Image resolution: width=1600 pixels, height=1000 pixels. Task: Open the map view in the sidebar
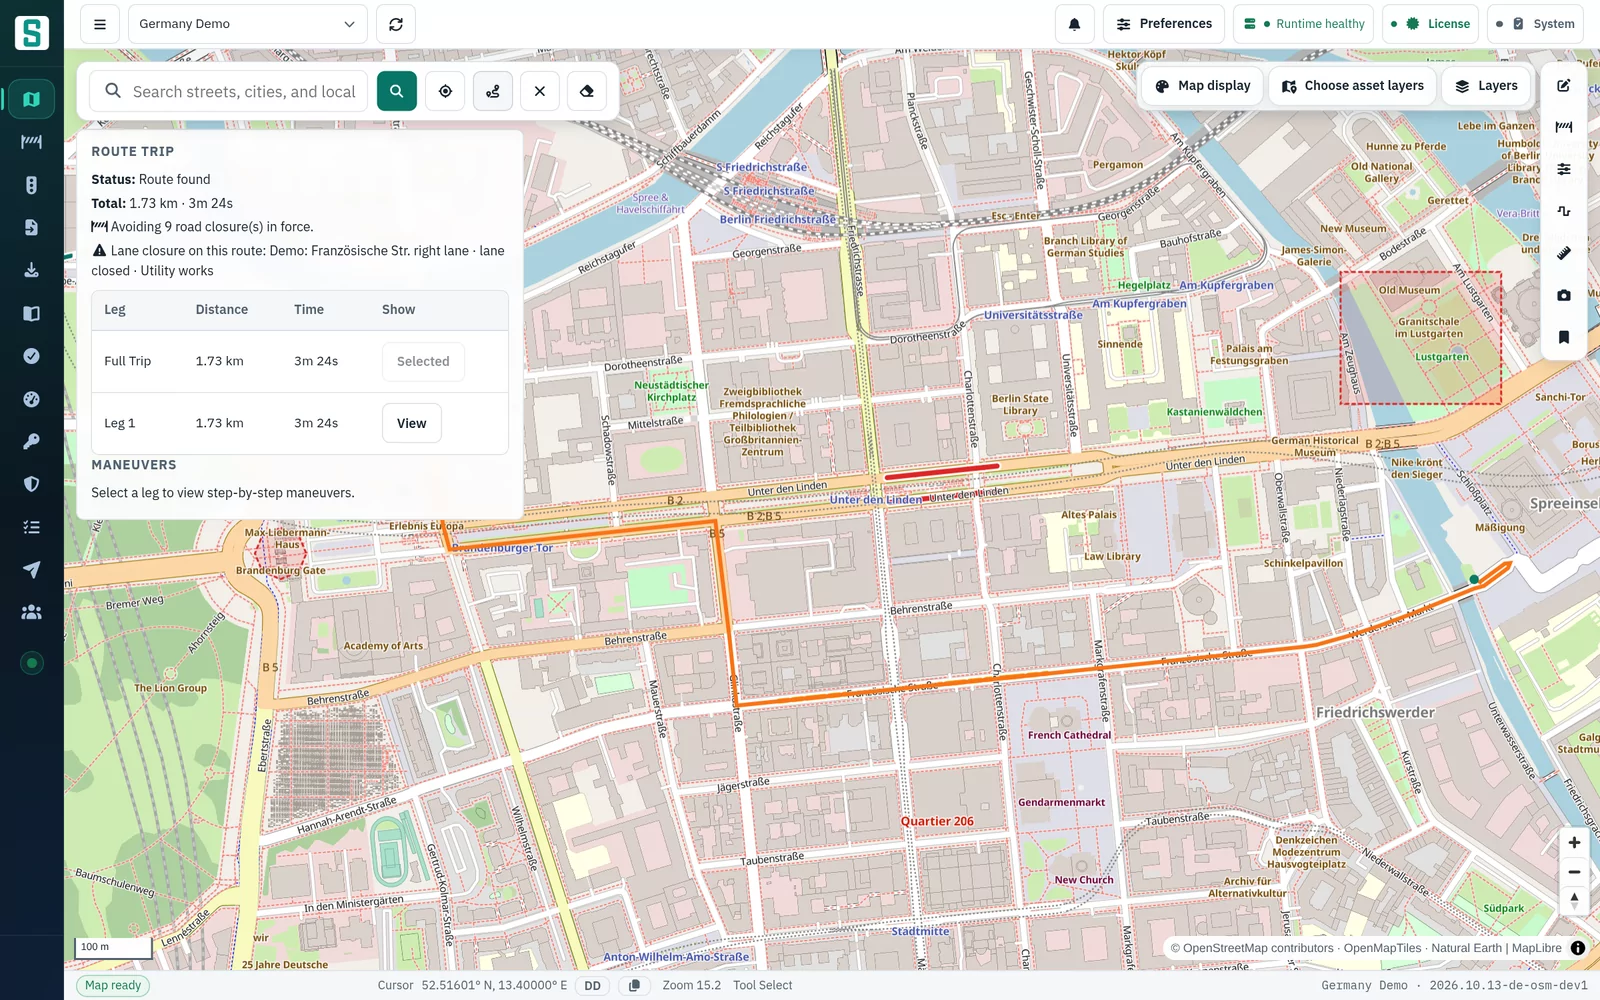point(31,99)
